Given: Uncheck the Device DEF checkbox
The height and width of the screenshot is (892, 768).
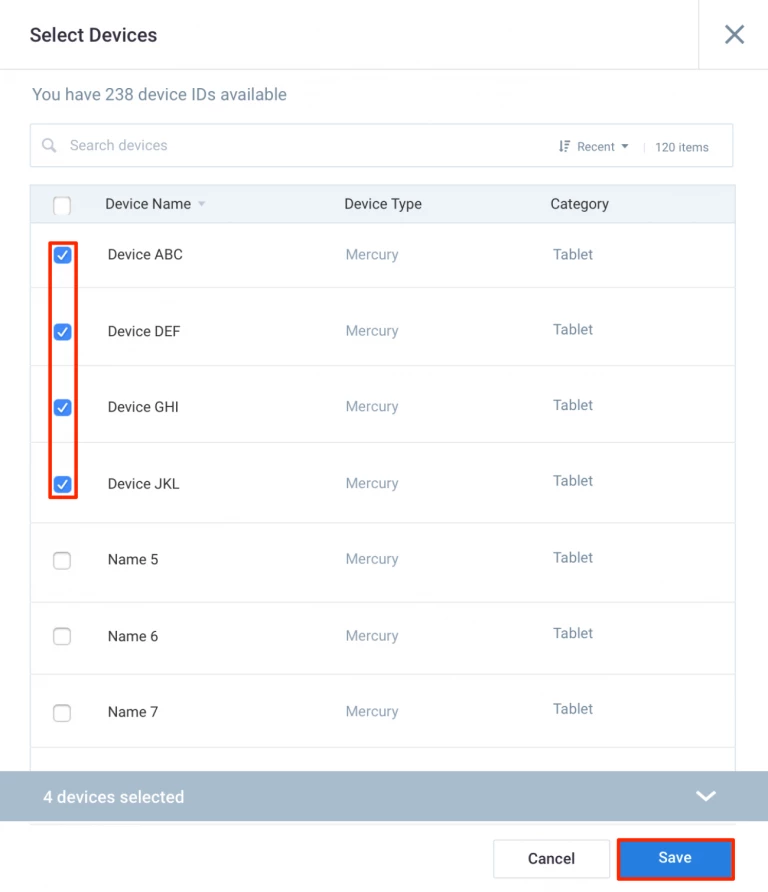Looking at the screenshot, I should (x=63, y=331).
